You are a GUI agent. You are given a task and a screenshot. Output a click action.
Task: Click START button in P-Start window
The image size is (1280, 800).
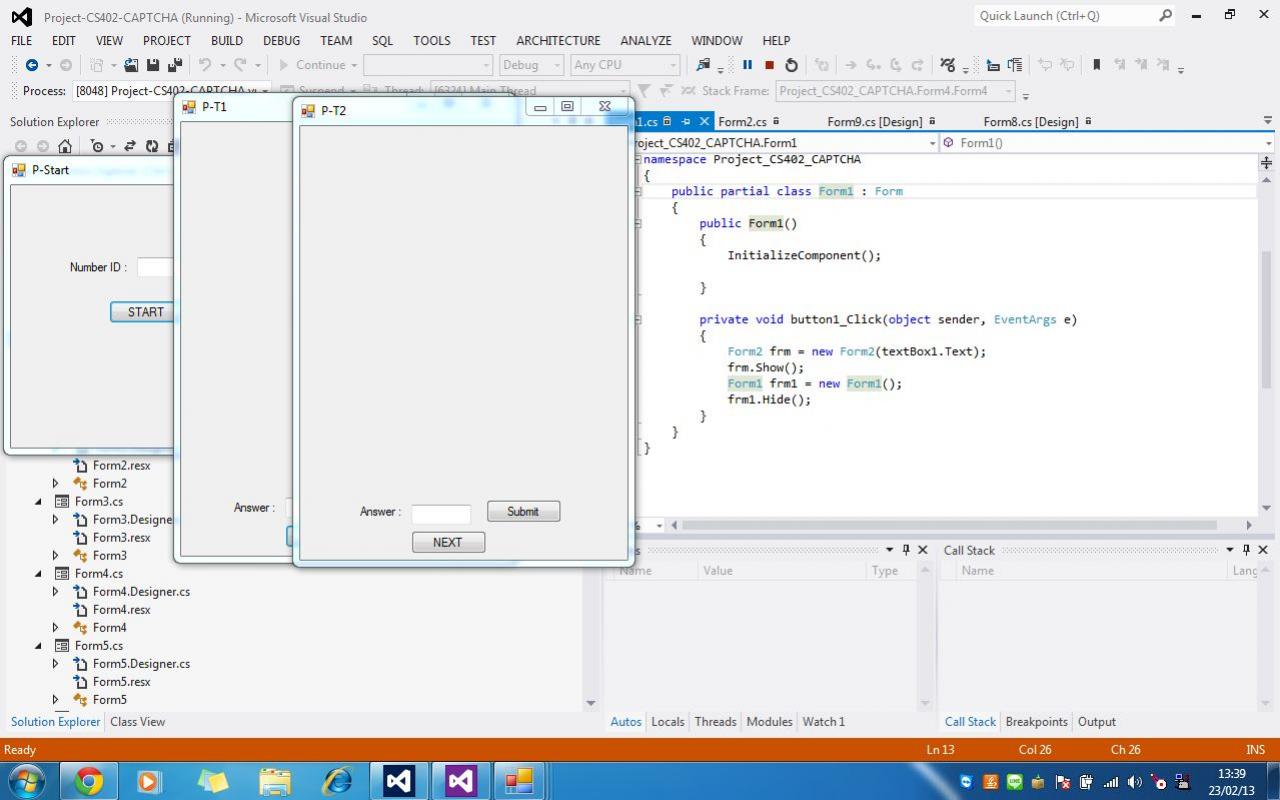pos(143,312)
